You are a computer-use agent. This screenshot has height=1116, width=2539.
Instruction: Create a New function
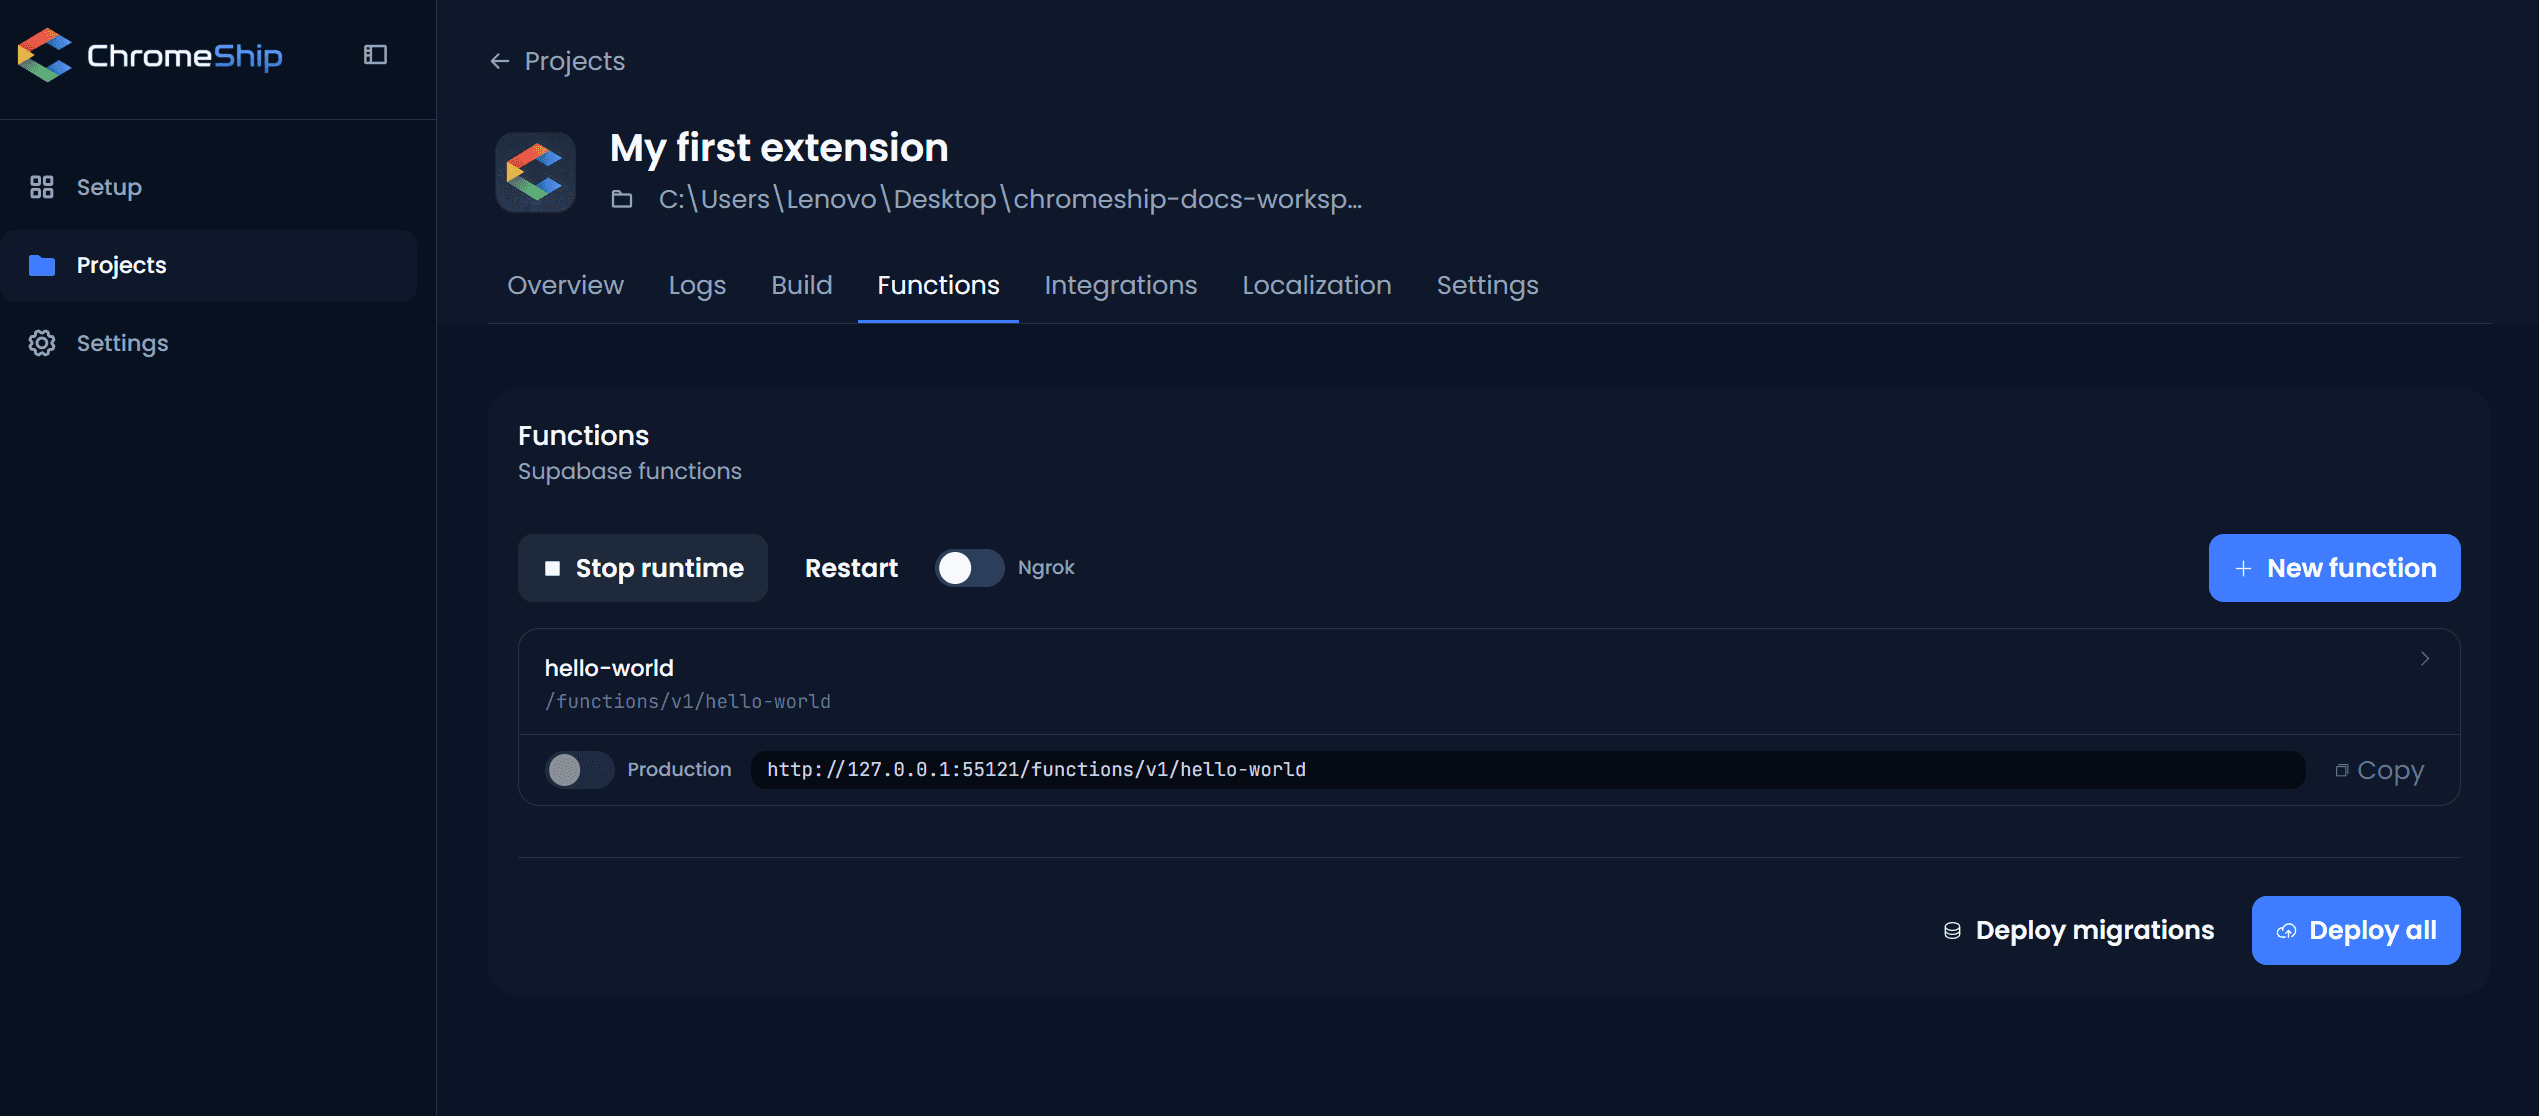(x=2334, y=568)
